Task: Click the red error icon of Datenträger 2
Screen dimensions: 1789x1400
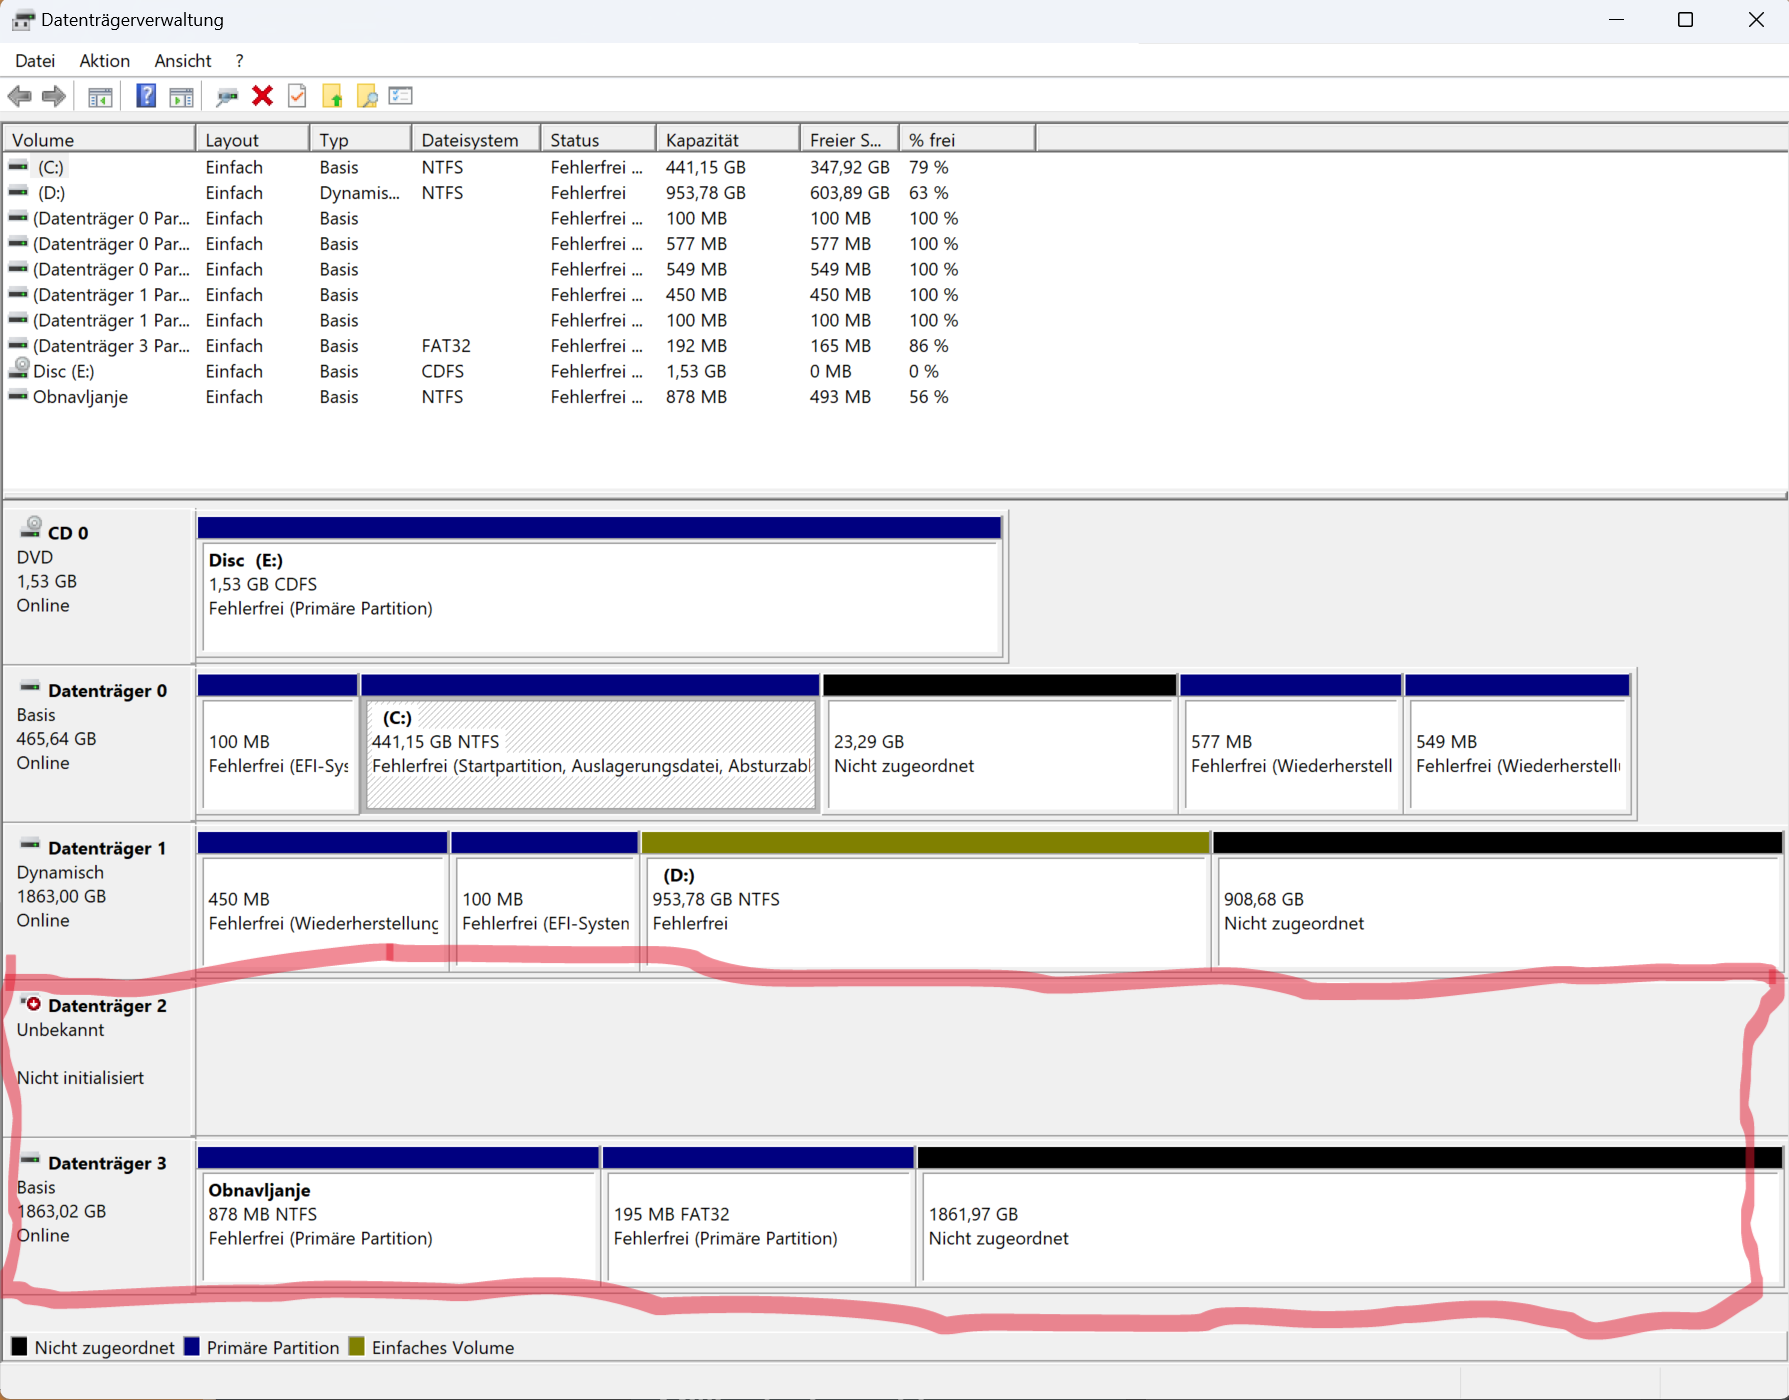Action: (32, 1003)
